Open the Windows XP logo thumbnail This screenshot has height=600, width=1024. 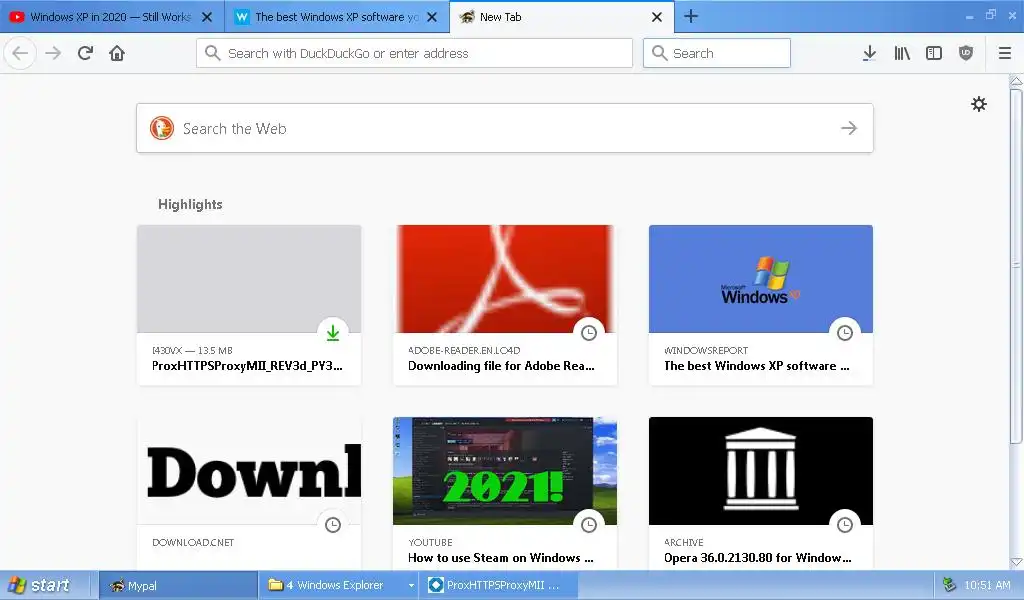click(x=761, y=279)
